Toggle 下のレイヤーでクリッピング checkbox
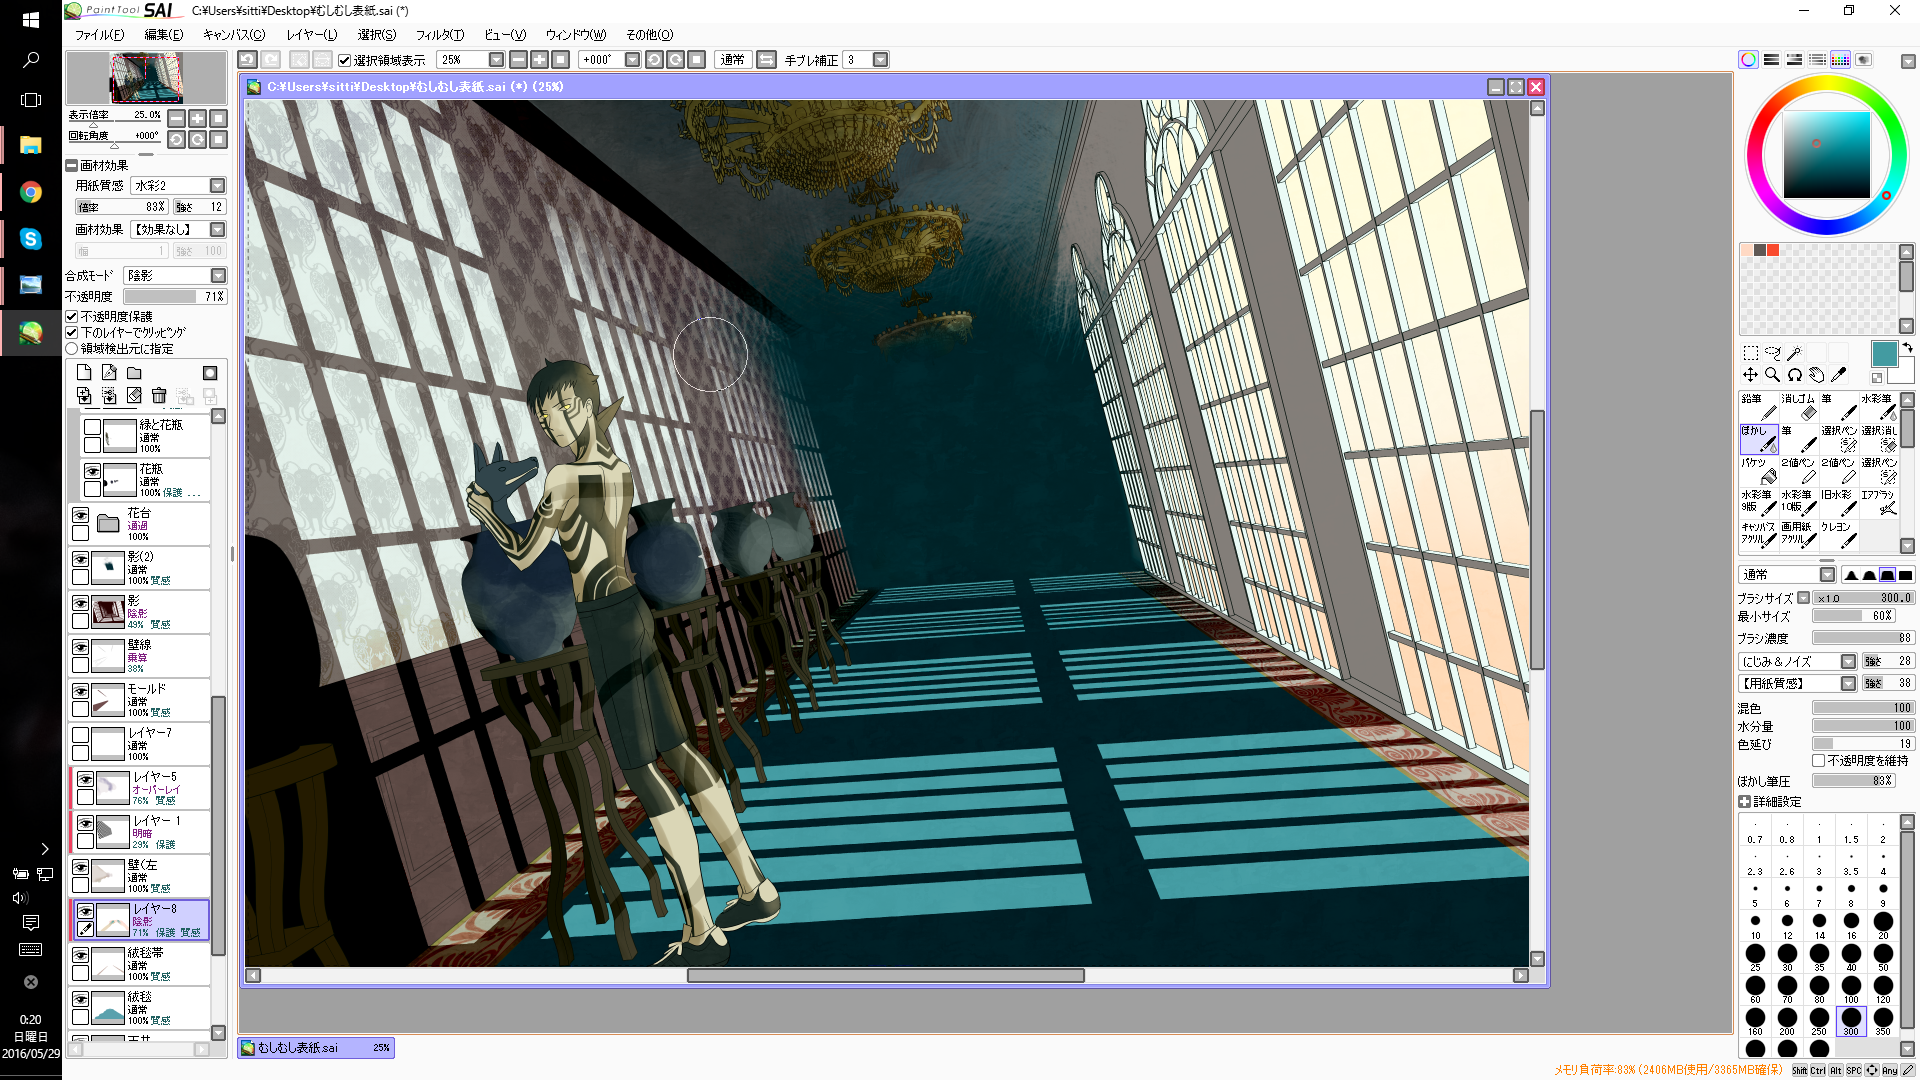 point(72,332)
